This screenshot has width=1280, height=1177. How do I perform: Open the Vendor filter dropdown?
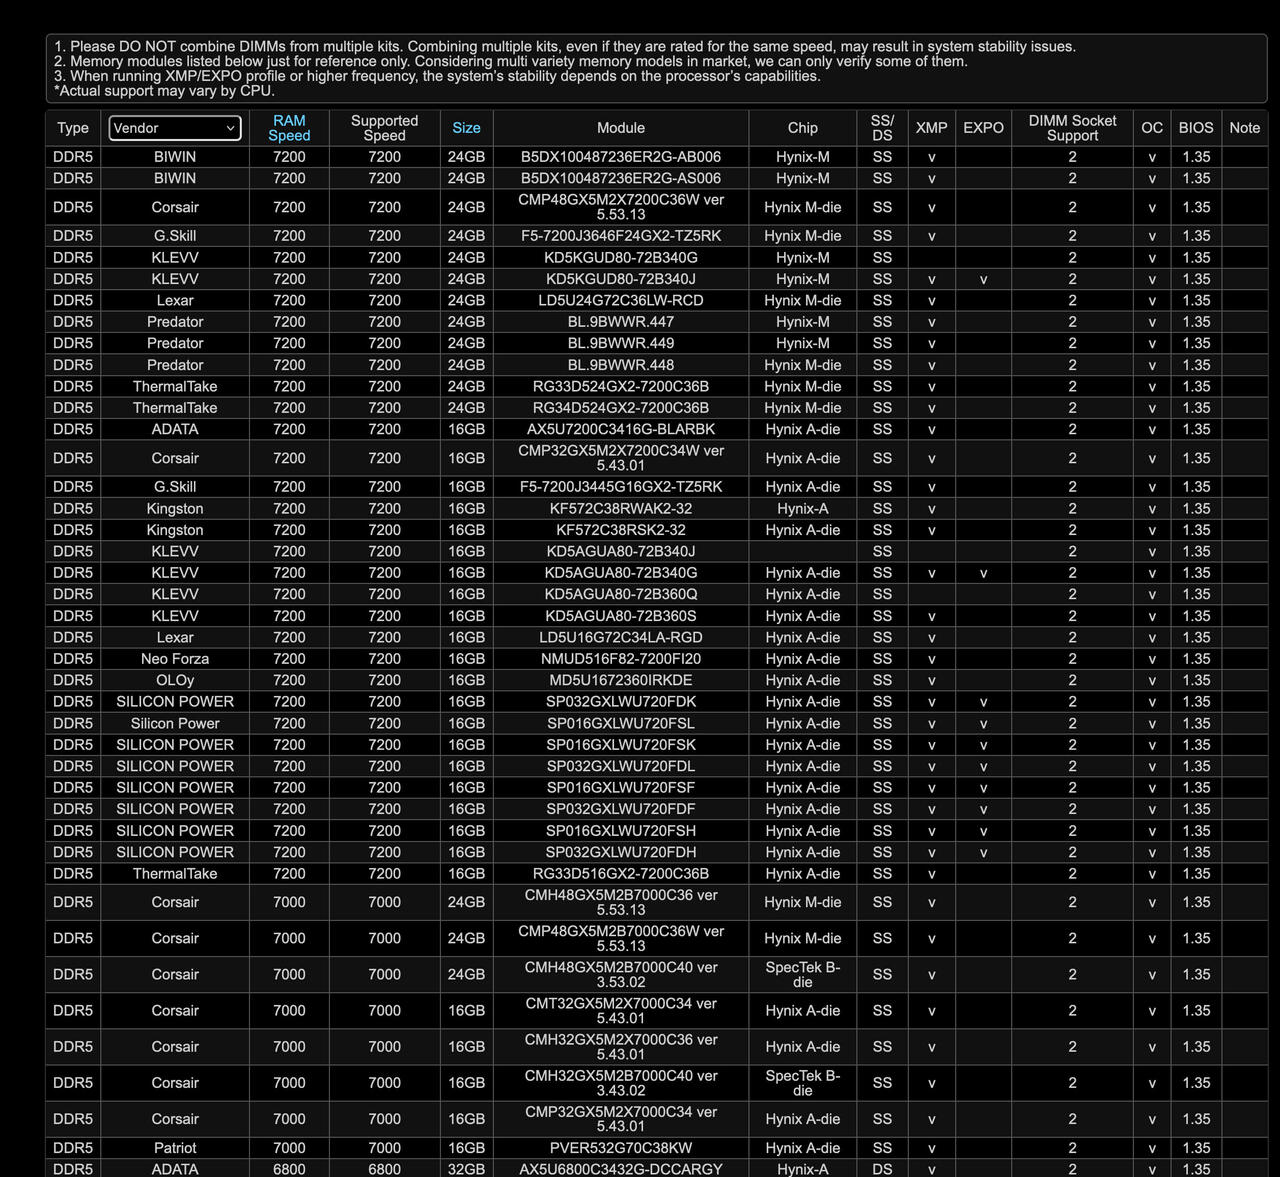click(x=175, y=128)
